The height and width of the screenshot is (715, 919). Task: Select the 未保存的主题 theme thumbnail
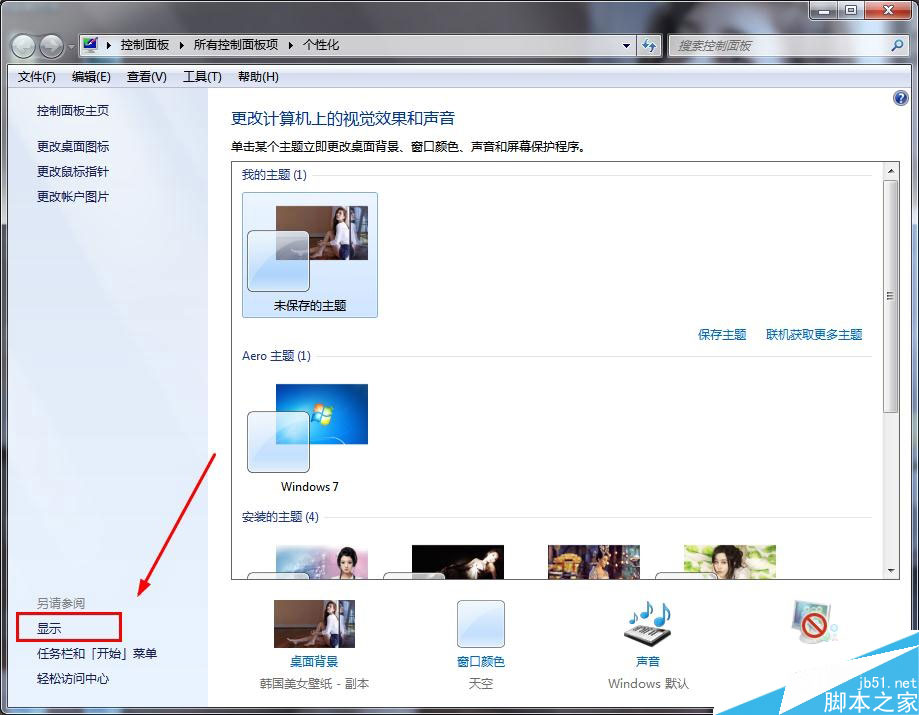[x=309, y=245]
